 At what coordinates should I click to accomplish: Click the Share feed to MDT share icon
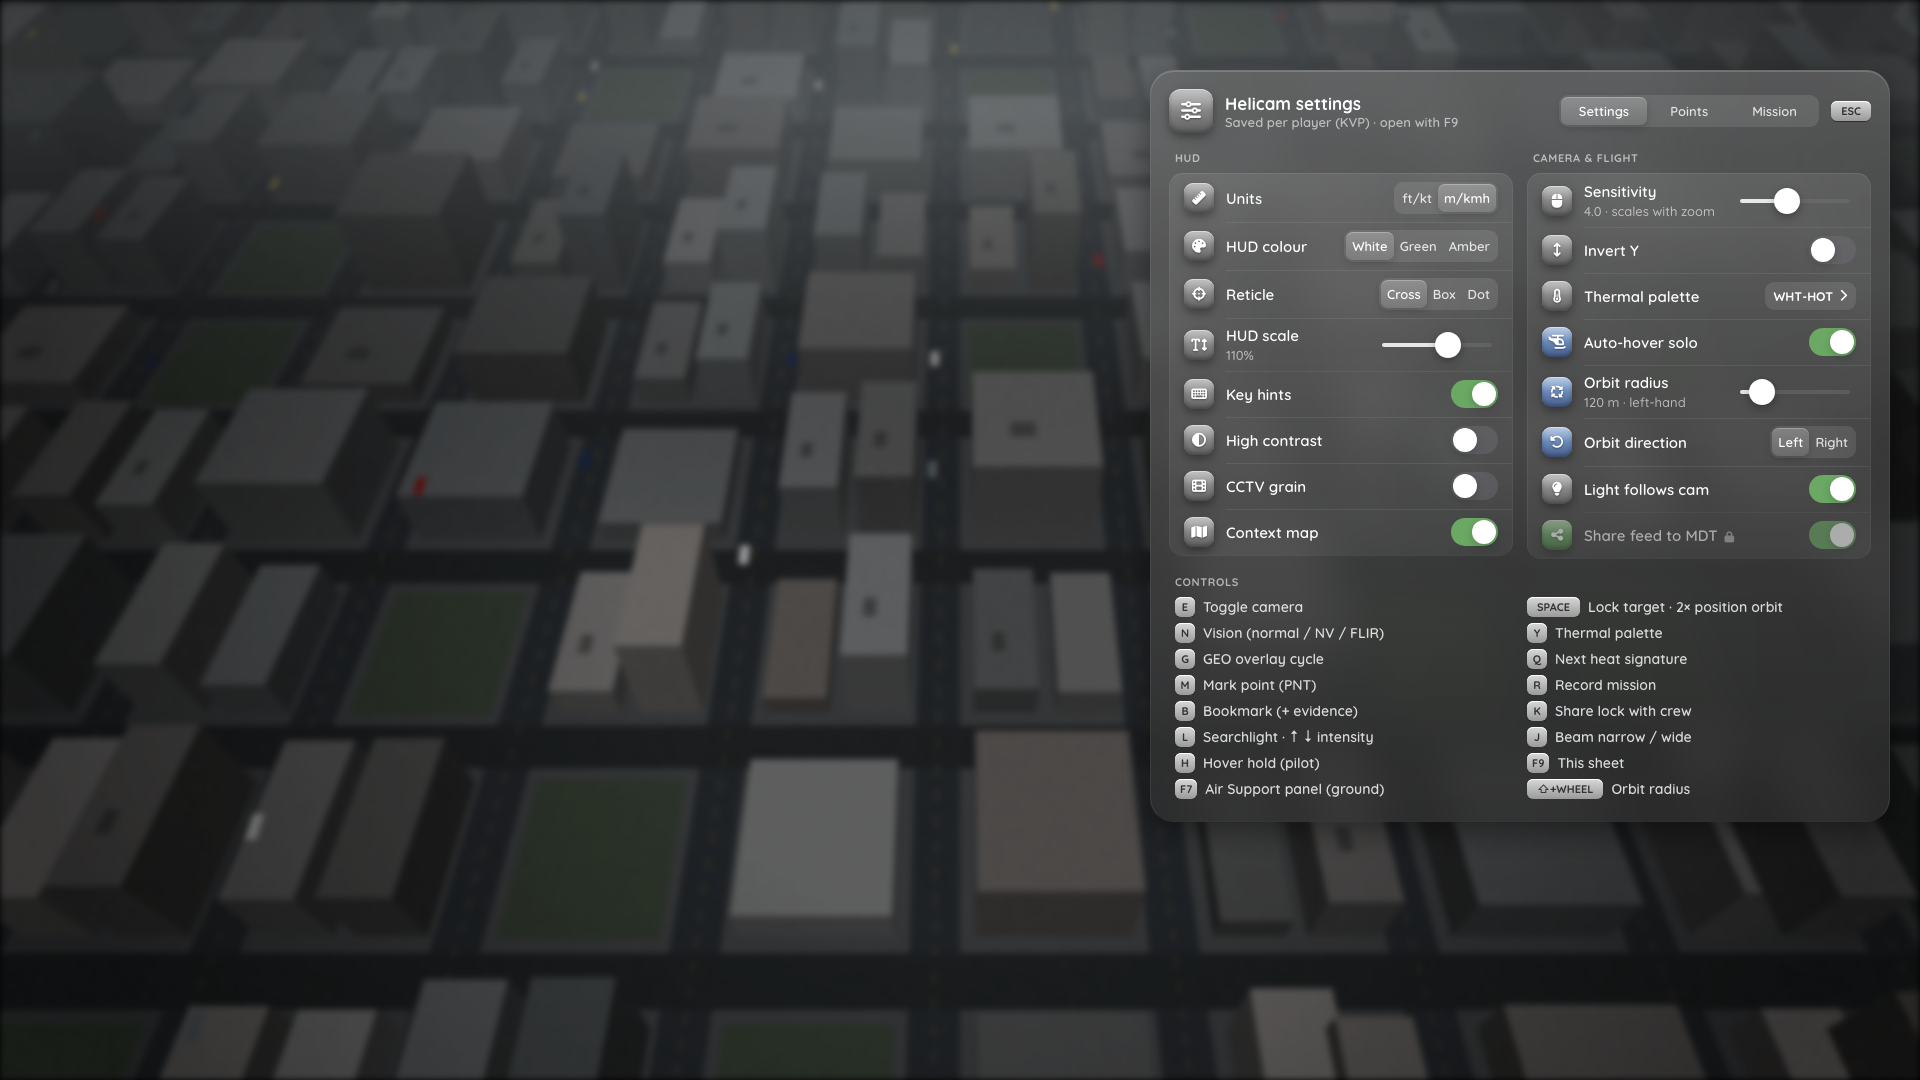click(1556, 535)
